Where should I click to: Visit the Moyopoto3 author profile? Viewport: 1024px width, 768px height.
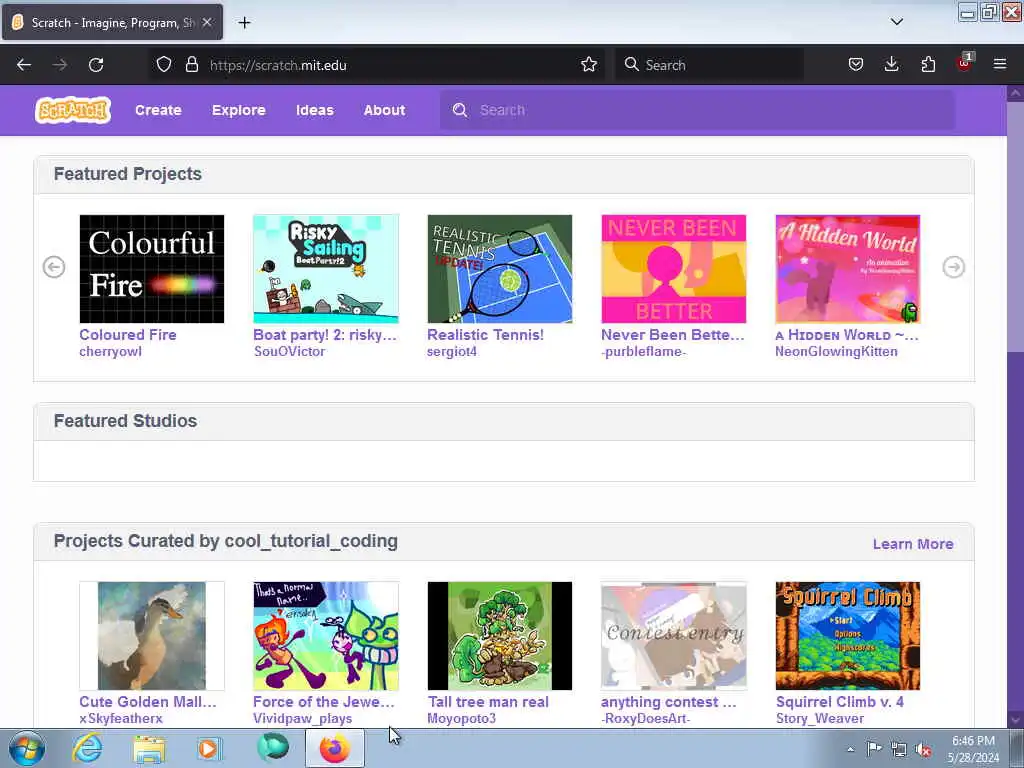tap(462, 719)
